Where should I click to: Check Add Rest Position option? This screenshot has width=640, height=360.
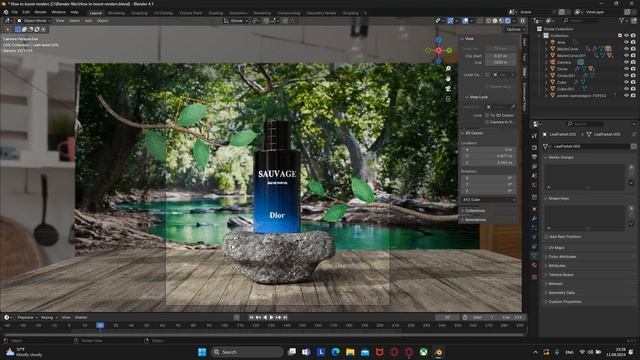[547, 237]
